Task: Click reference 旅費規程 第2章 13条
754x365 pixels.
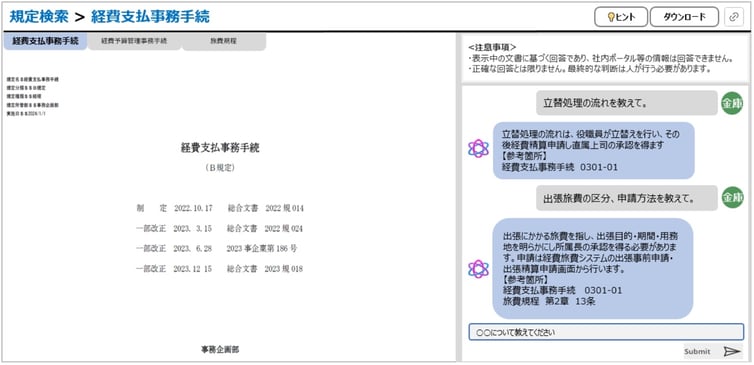Action: [x=550, y=302]
